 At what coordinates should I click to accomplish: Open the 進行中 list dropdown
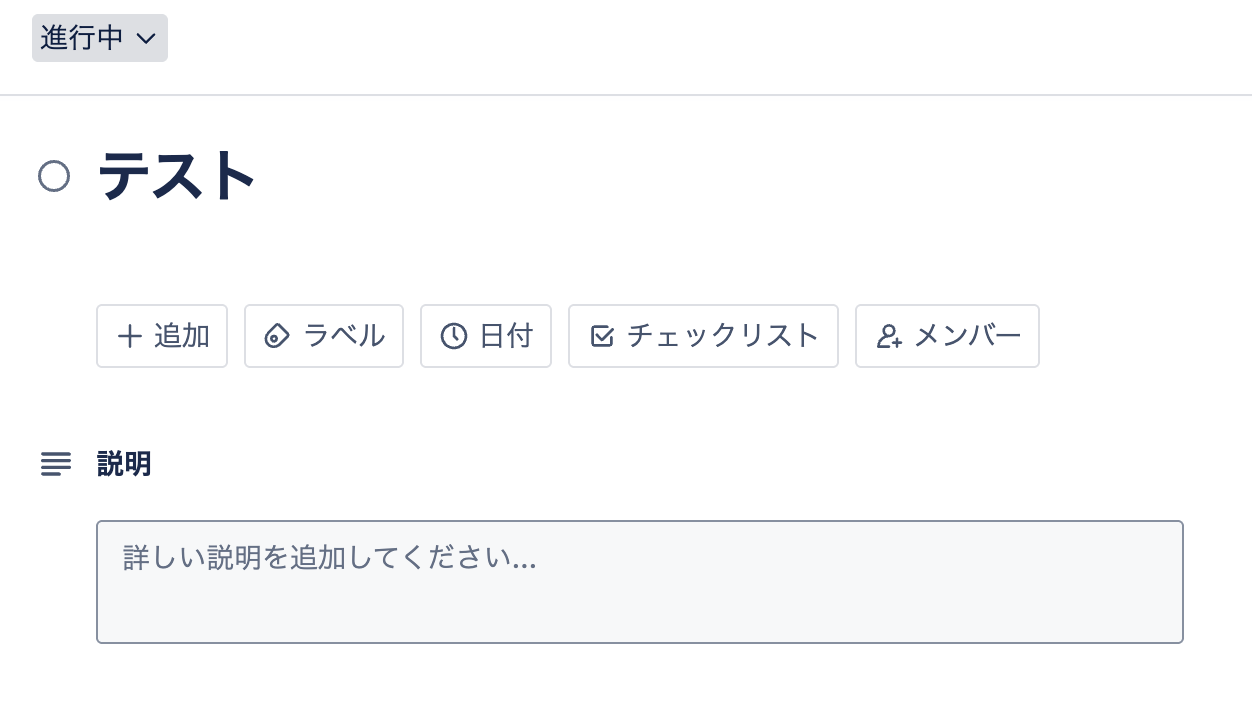(x=99, y=38)
